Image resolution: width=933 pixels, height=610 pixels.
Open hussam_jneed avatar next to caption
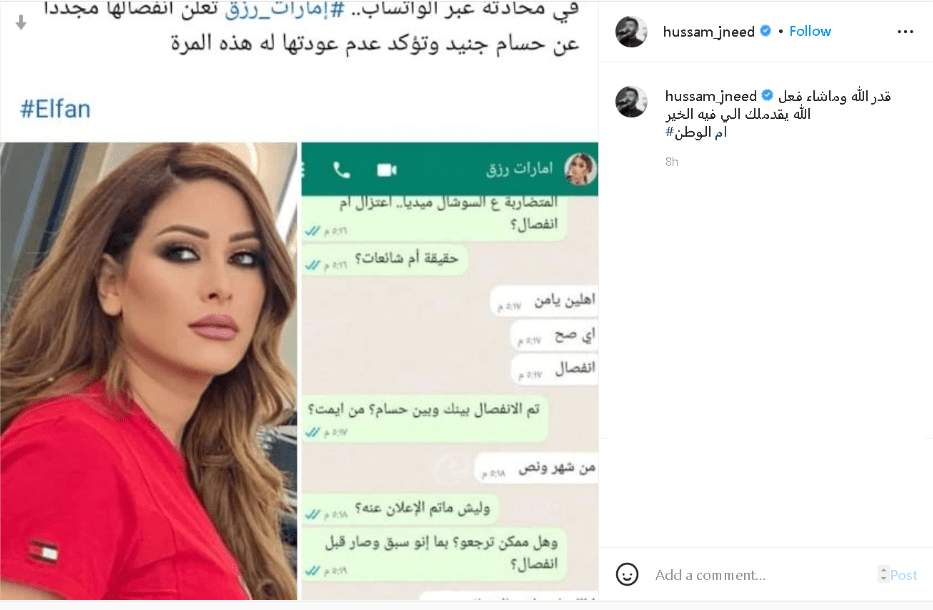631,102
